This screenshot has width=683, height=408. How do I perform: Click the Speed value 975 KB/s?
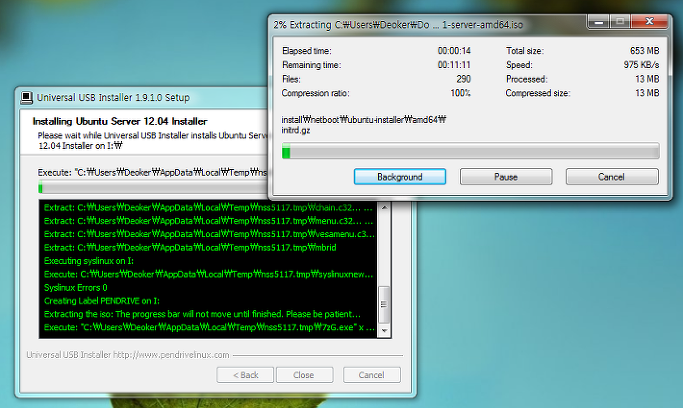(x=641, y=65)
